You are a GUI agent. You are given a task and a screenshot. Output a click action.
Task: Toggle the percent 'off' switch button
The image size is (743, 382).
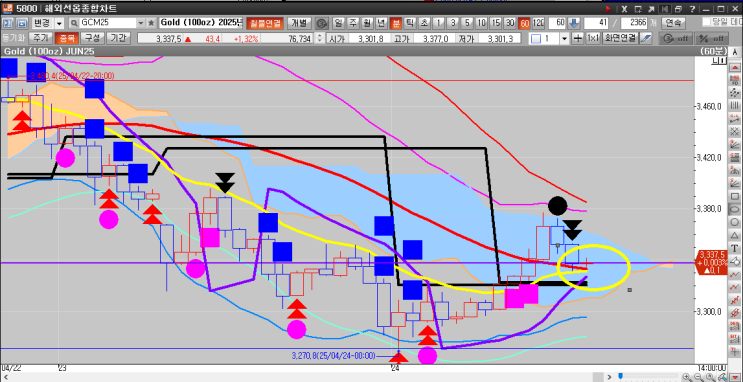tap(712, 38)
